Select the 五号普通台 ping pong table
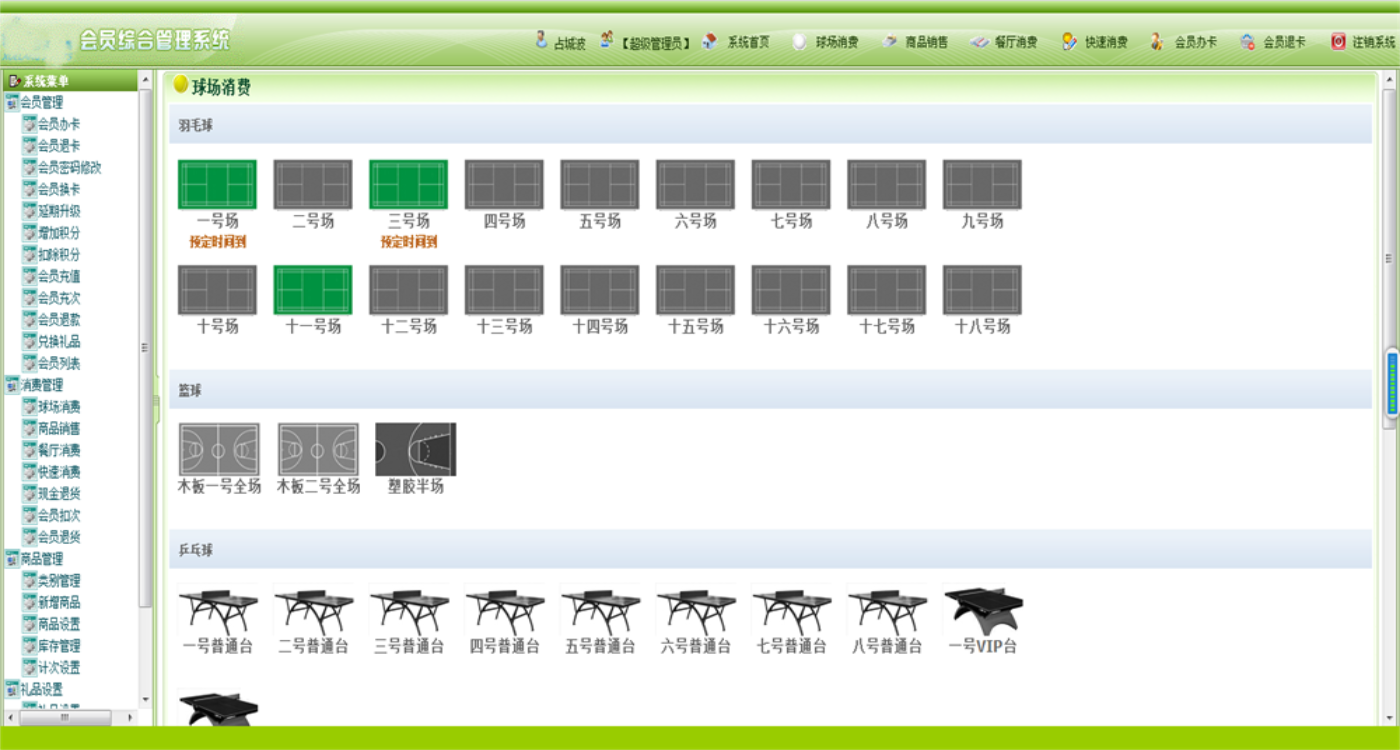Image resolution: width=1400 pixels, height=750 pixels. point(600,611)
